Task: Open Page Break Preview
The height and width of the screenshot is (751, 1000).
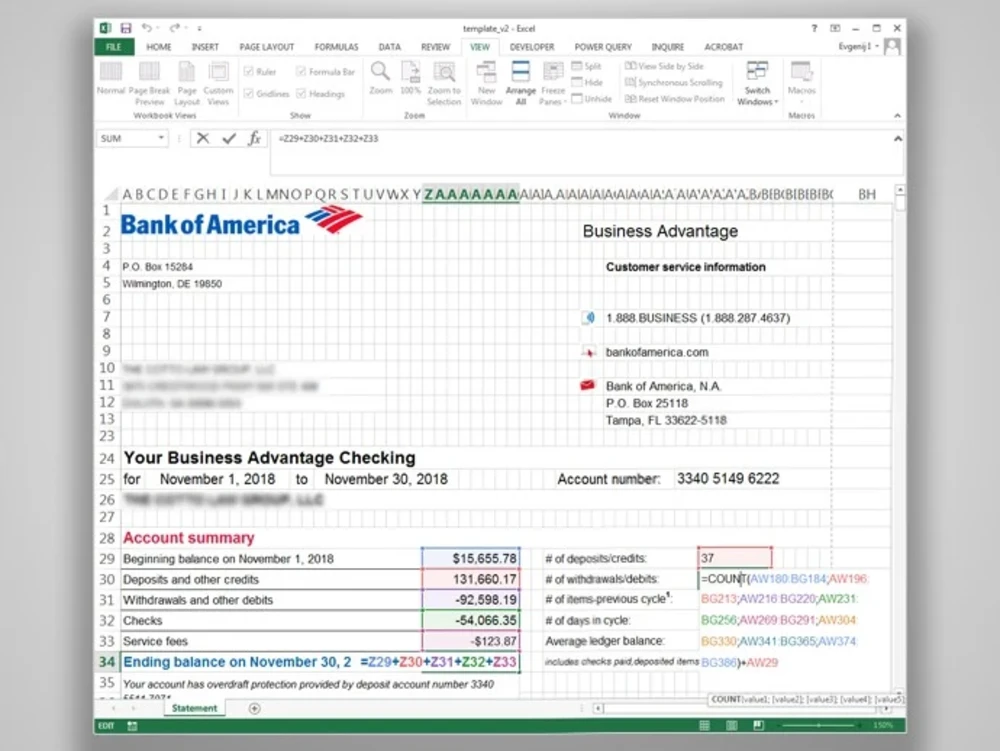Action: coord(149,84)
